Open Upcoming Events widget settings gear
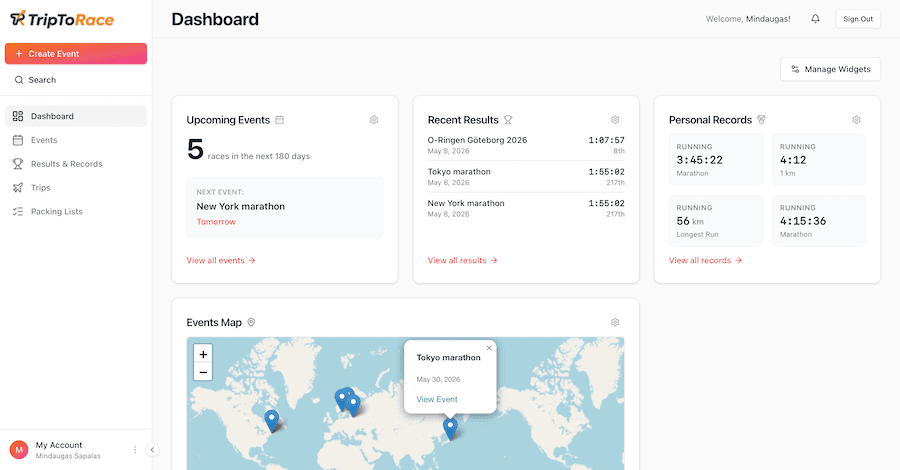The height and width of the screenshot is (470, 900). (x=374, y=120)
